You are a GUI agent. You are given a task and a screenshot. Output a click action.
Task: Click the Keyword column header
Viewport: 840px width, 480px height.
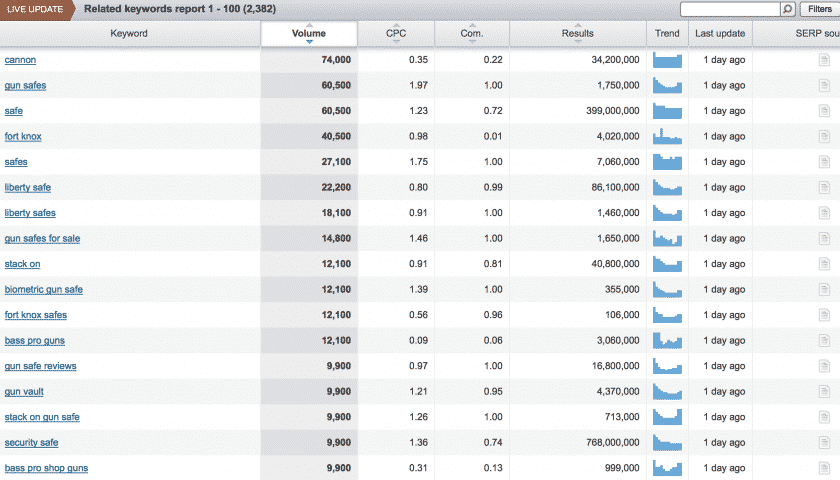pos(129,34)
